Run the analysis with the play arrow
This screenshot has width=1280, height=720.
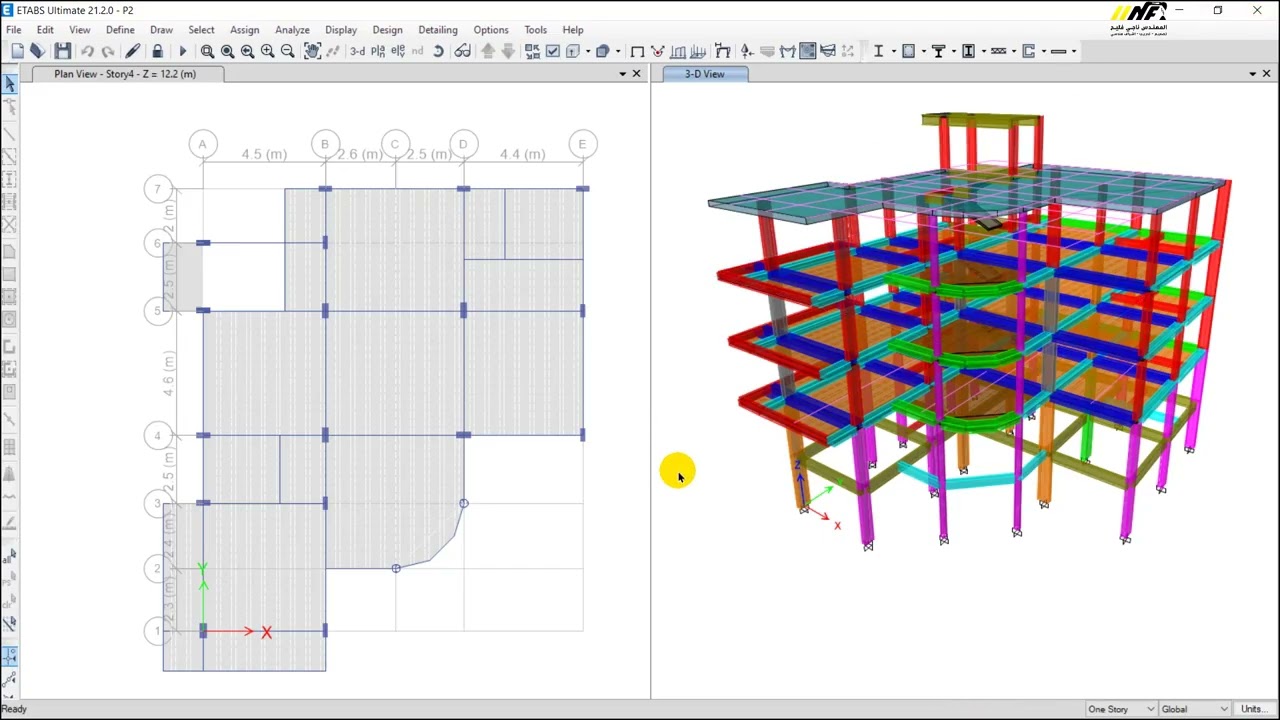[x=182, y=51]
